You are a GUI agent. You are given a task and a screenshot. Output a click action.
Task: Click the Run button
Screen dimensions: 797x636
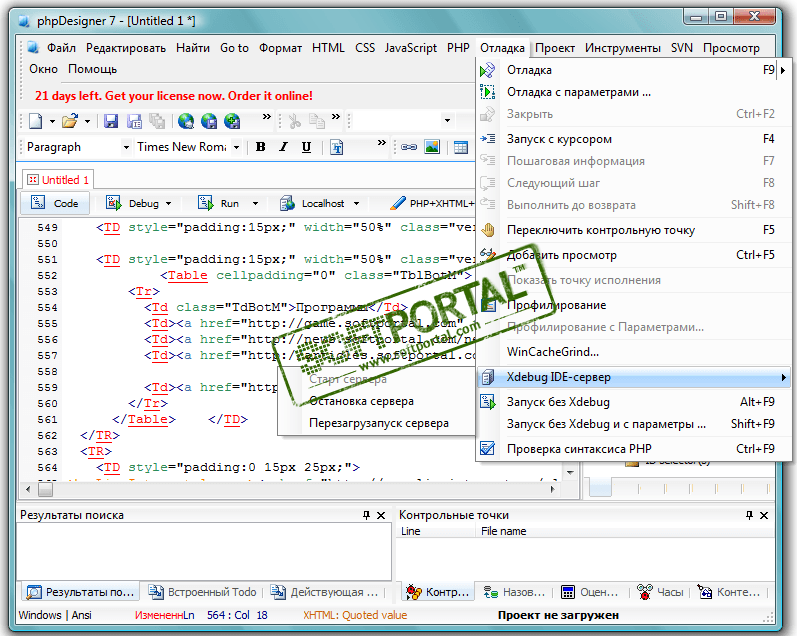pos(220,203)
